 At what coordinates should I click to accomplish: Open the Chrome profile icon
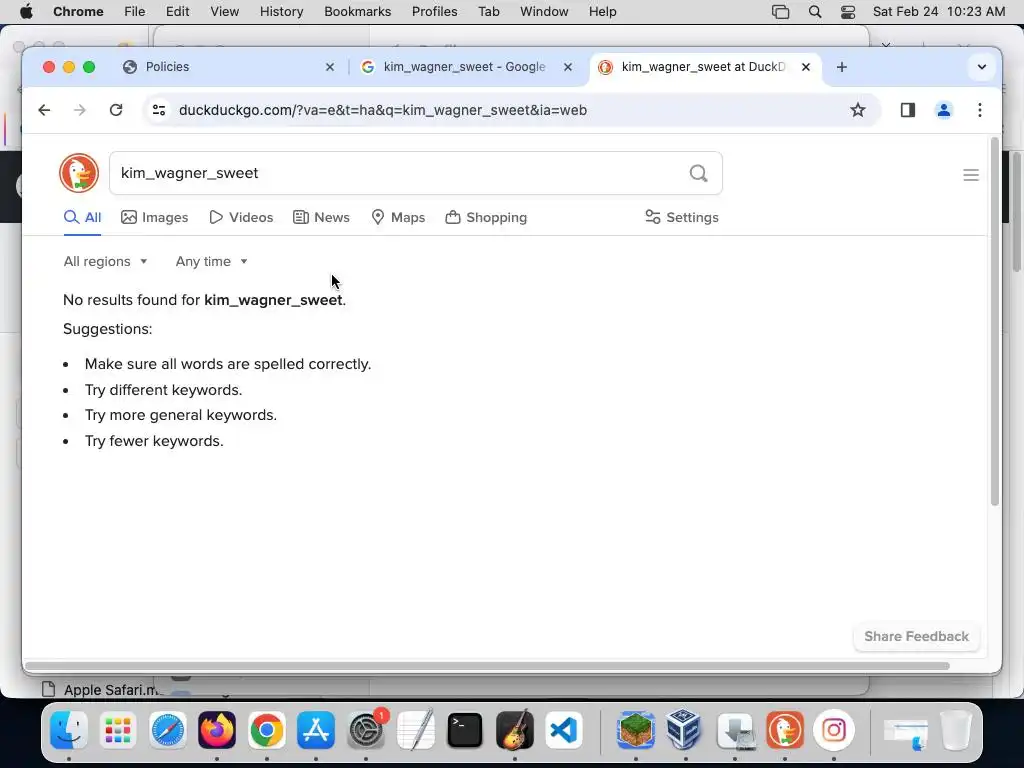click(944, 110)
